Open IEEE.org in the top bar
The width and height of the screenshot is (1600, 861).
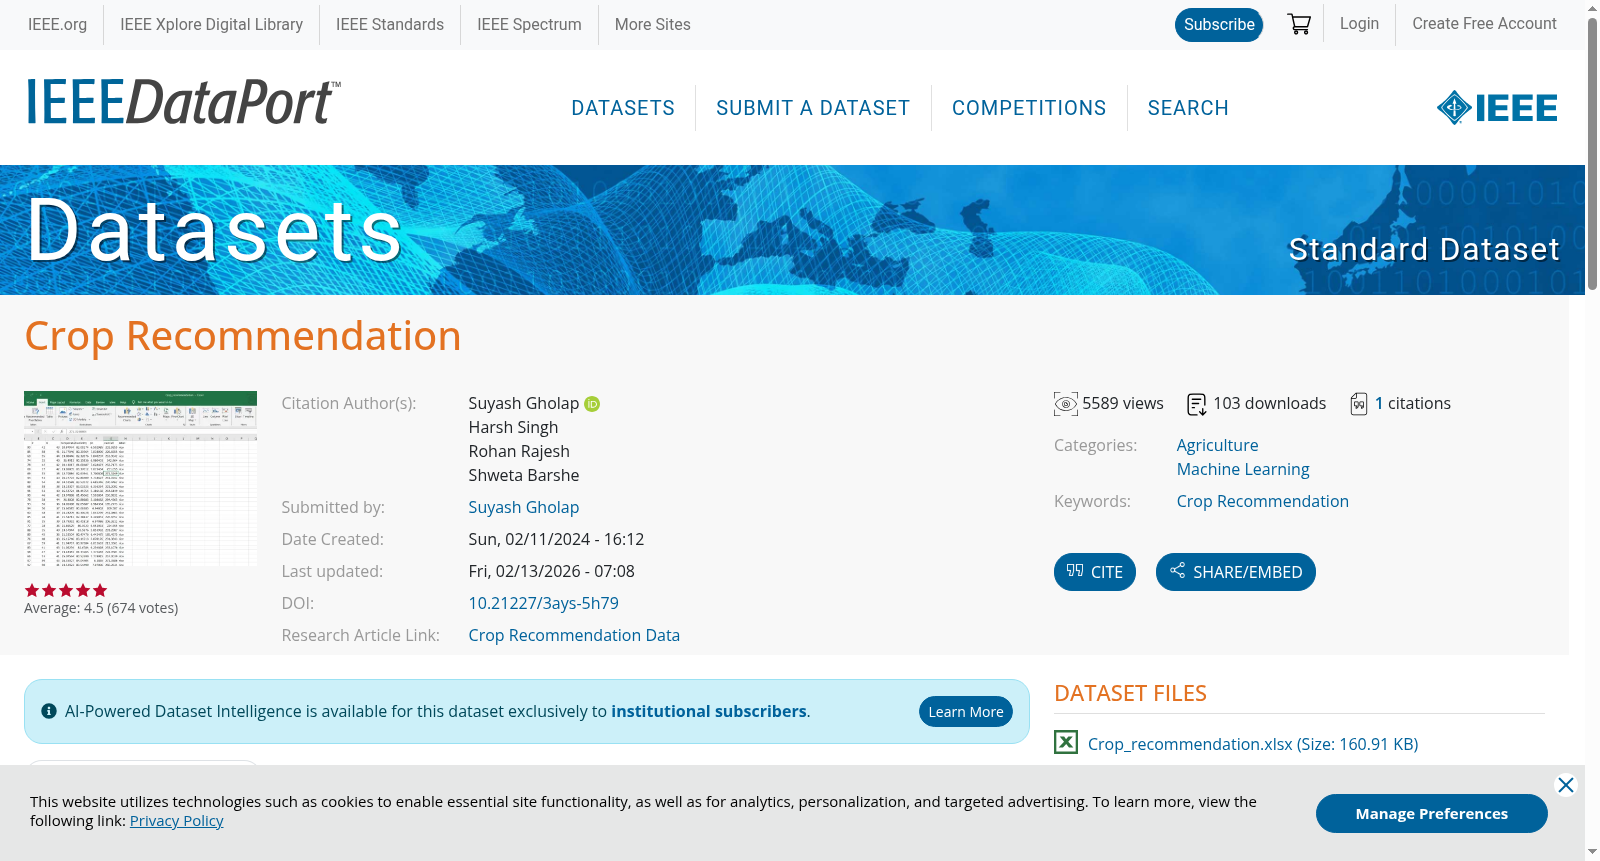click(57, 24)
